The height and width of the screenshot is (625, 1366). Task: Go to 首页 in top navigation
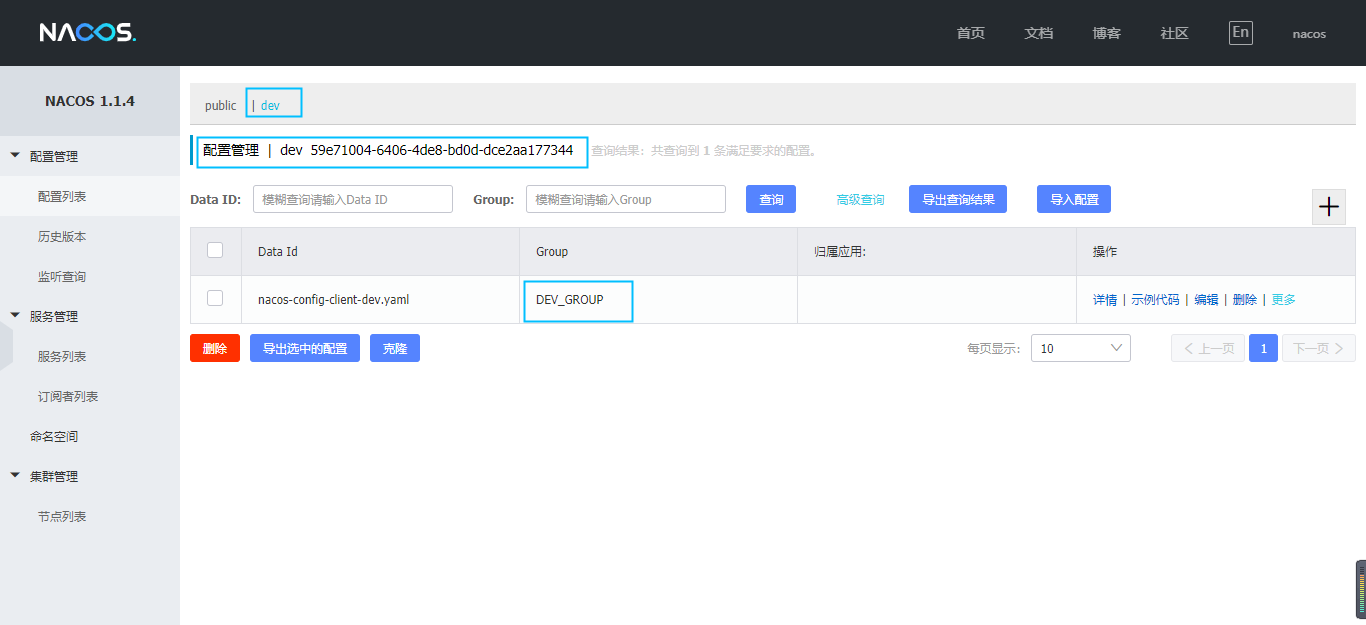970,33
